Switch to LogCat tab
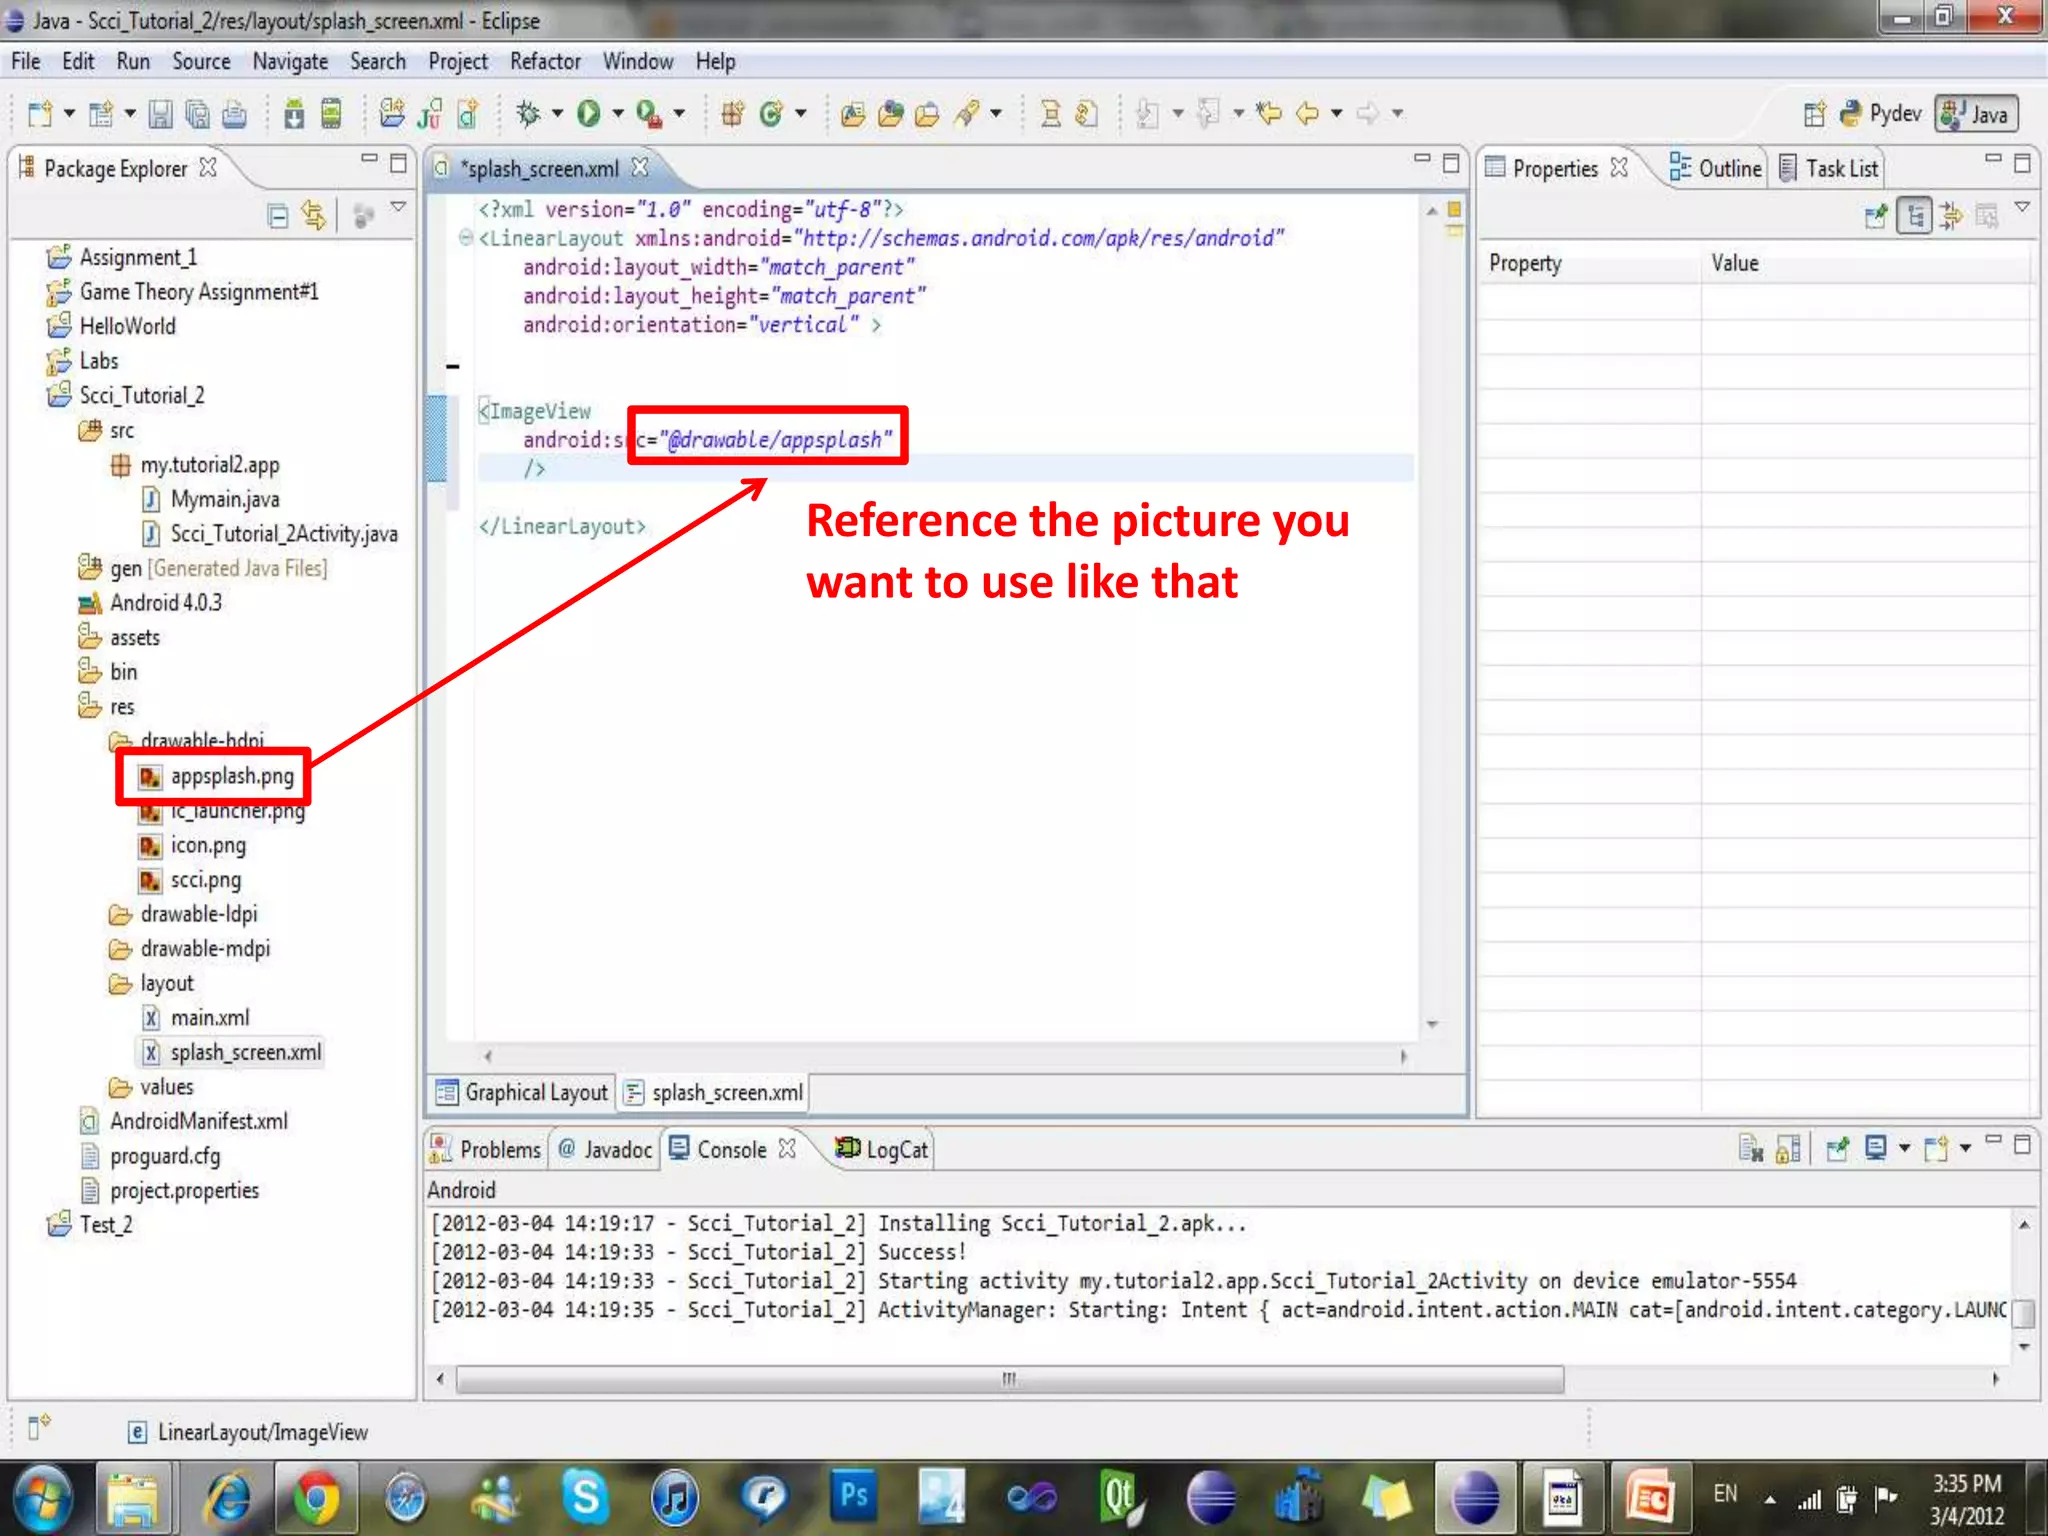This screenshot has width=2048, height=1536. (x=883, y=1150)
